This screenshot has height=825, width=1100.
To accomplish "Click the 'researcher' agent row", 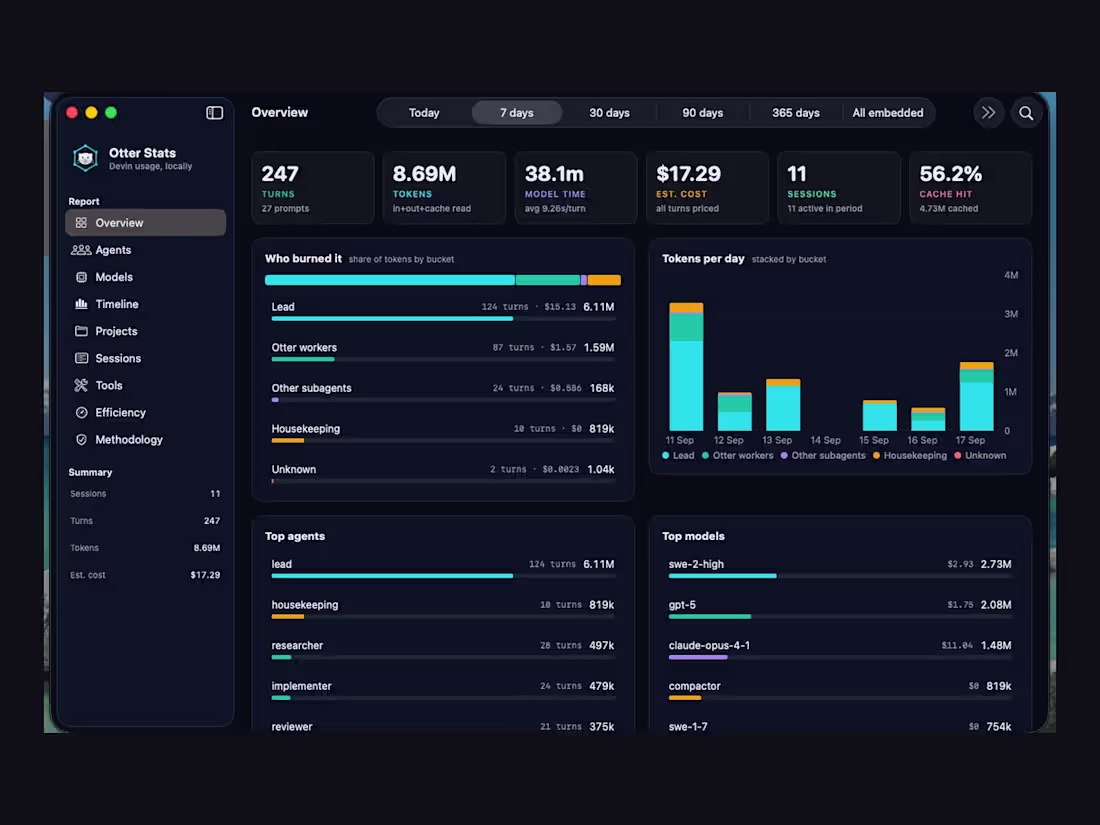I will (x=443, y=650).
